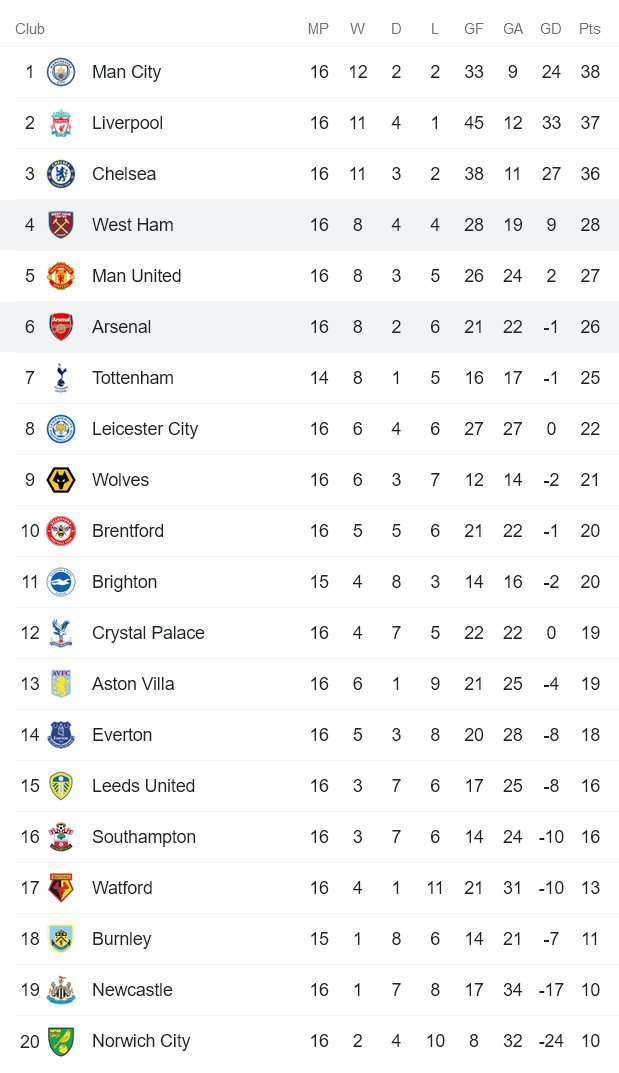Click the Pts column header
Image resolution: width=619 pixels, height=1073 pixels.
590,29
